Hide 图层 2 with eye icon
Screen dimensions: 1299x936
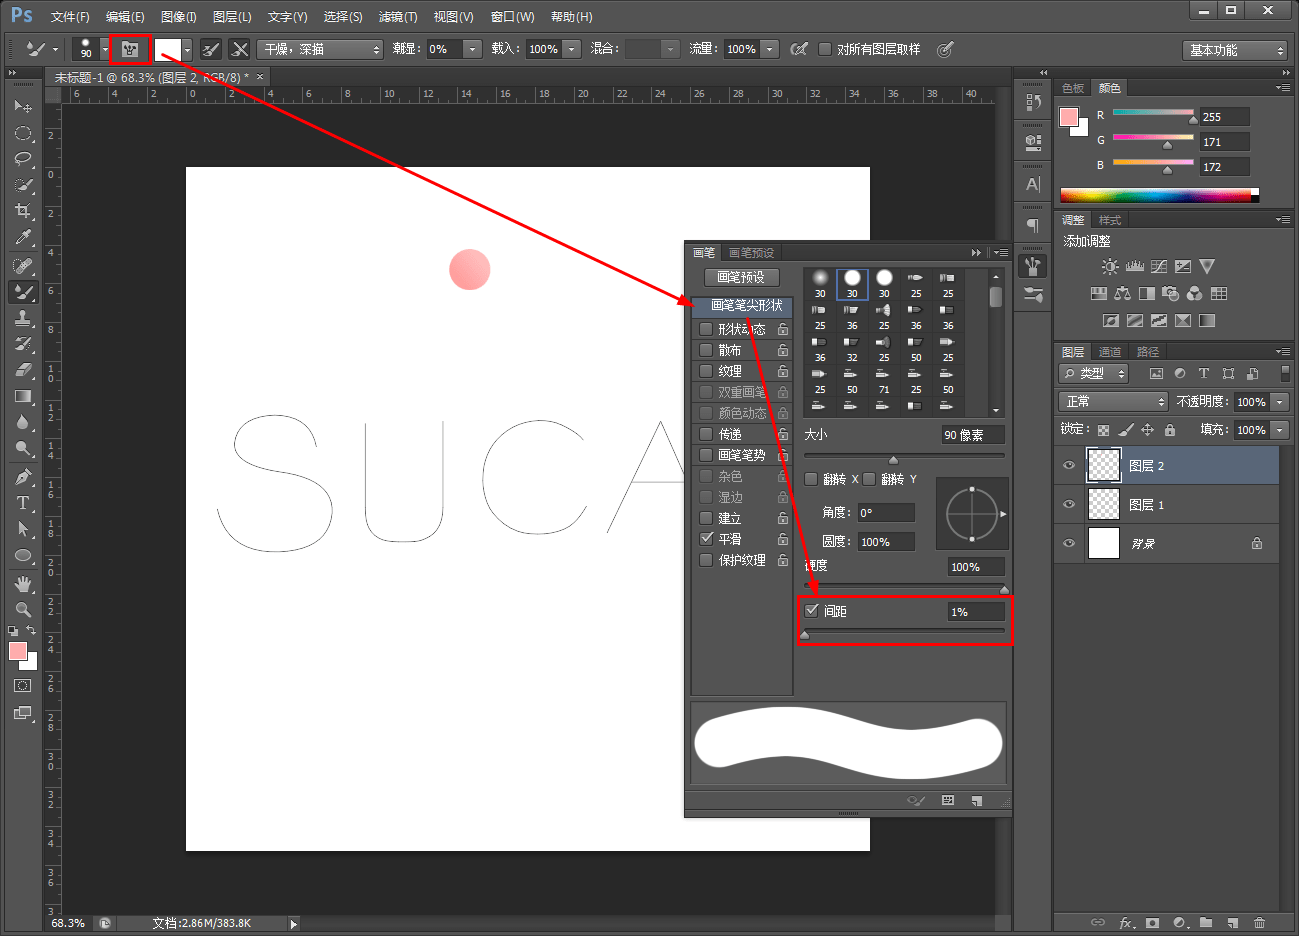tap(1069, 465)
